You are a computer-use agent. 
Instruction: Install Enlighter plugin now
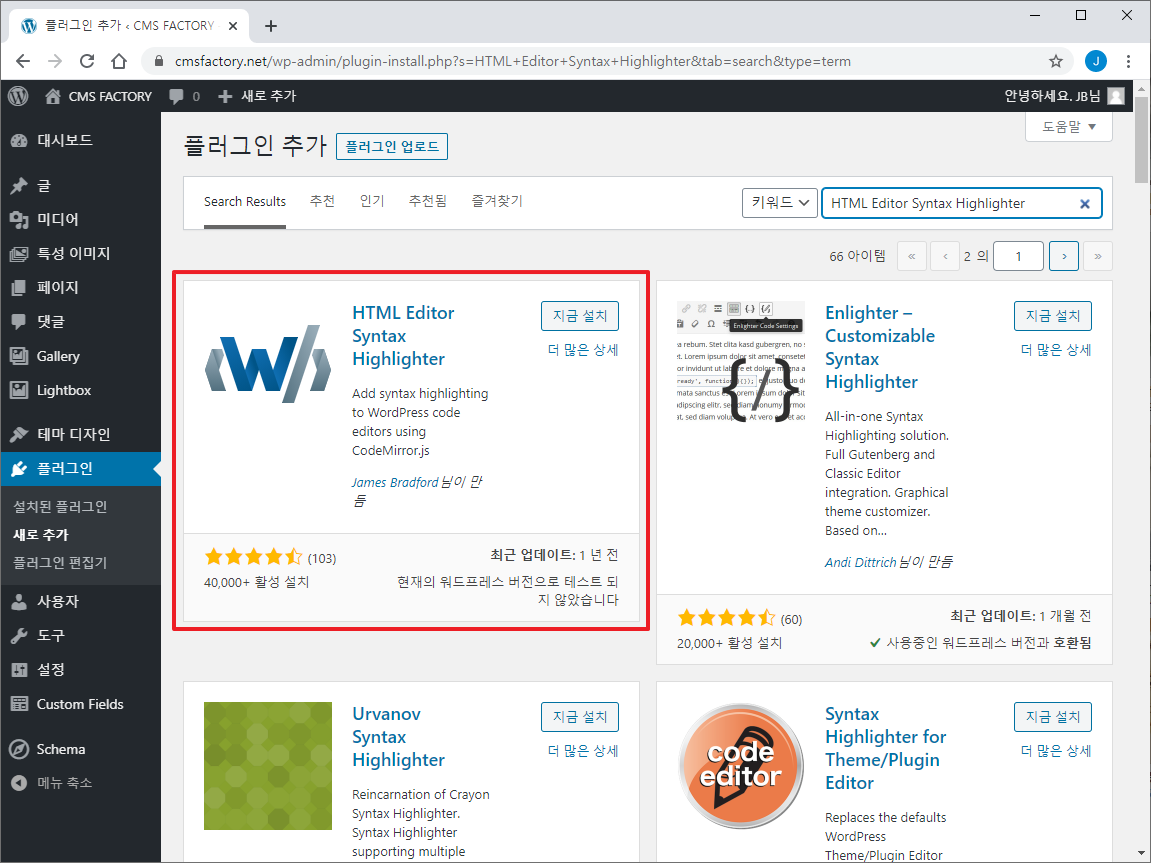1053,316
